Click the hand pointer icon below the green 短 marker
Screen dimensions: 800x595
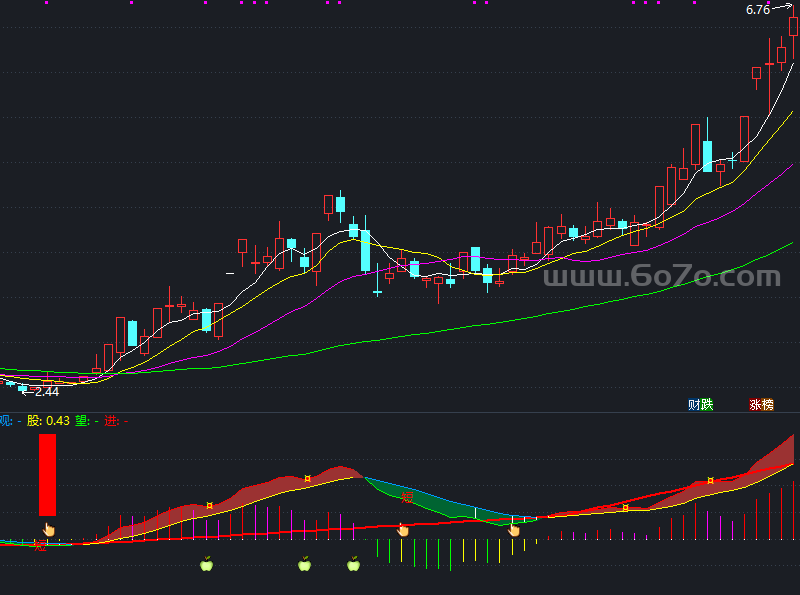coord(403,530)
